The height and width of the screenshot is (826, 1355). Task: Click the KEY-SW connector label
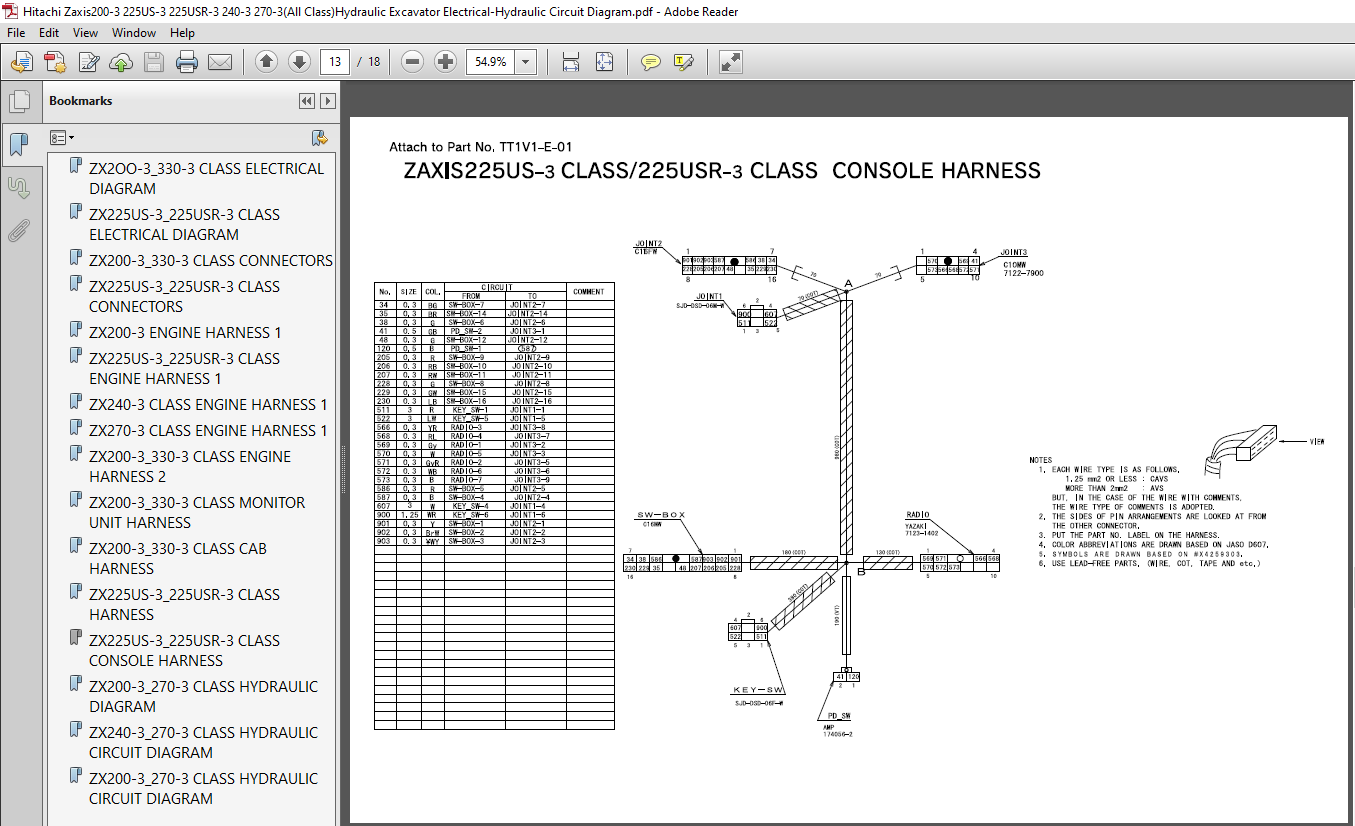[x=759, y=690]
